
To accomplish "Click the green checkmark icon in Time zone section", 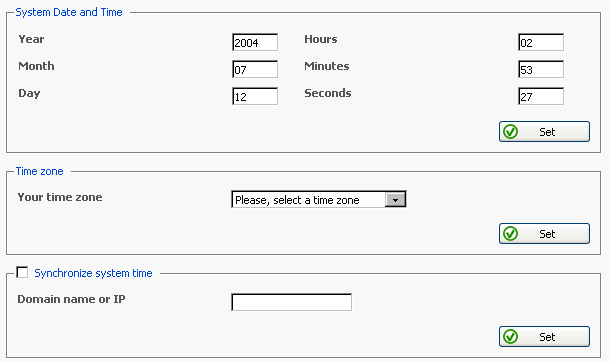I will click(x=510, y=234).
